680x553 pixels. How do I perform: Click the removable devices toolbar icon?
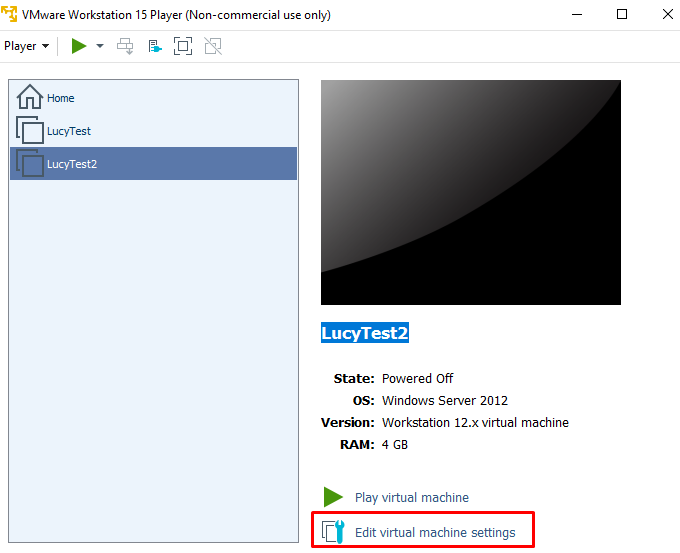(x=154, y=46)
